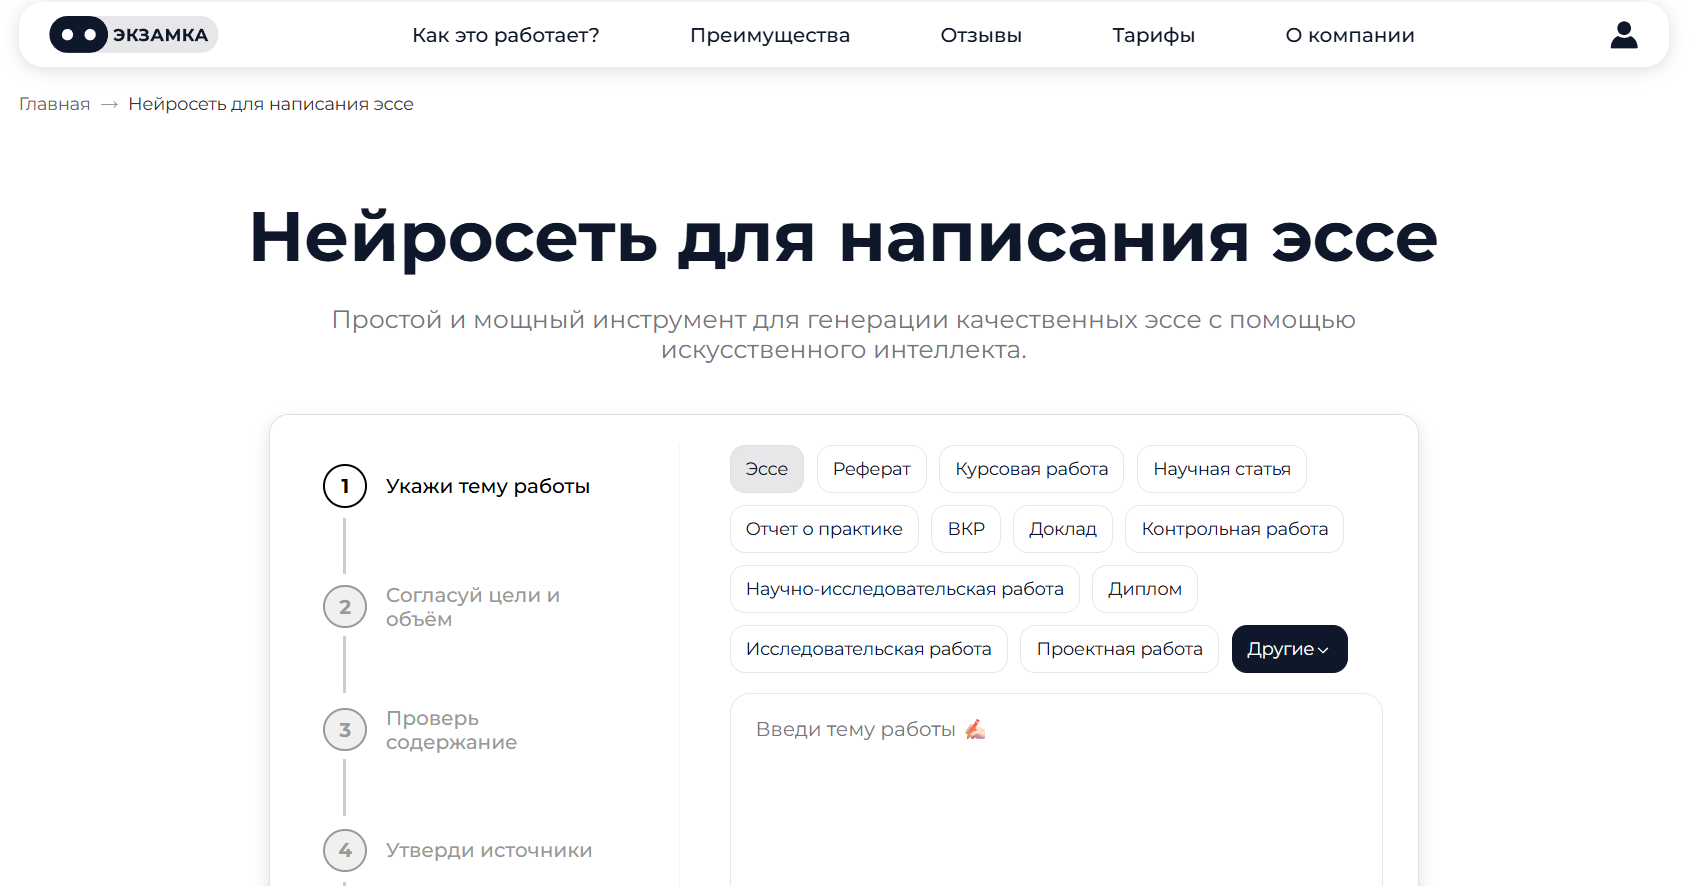This screenshot has height=886, width=1690.
Task: Click step 4 circle 'Утверди источники'
Action: 345,850
